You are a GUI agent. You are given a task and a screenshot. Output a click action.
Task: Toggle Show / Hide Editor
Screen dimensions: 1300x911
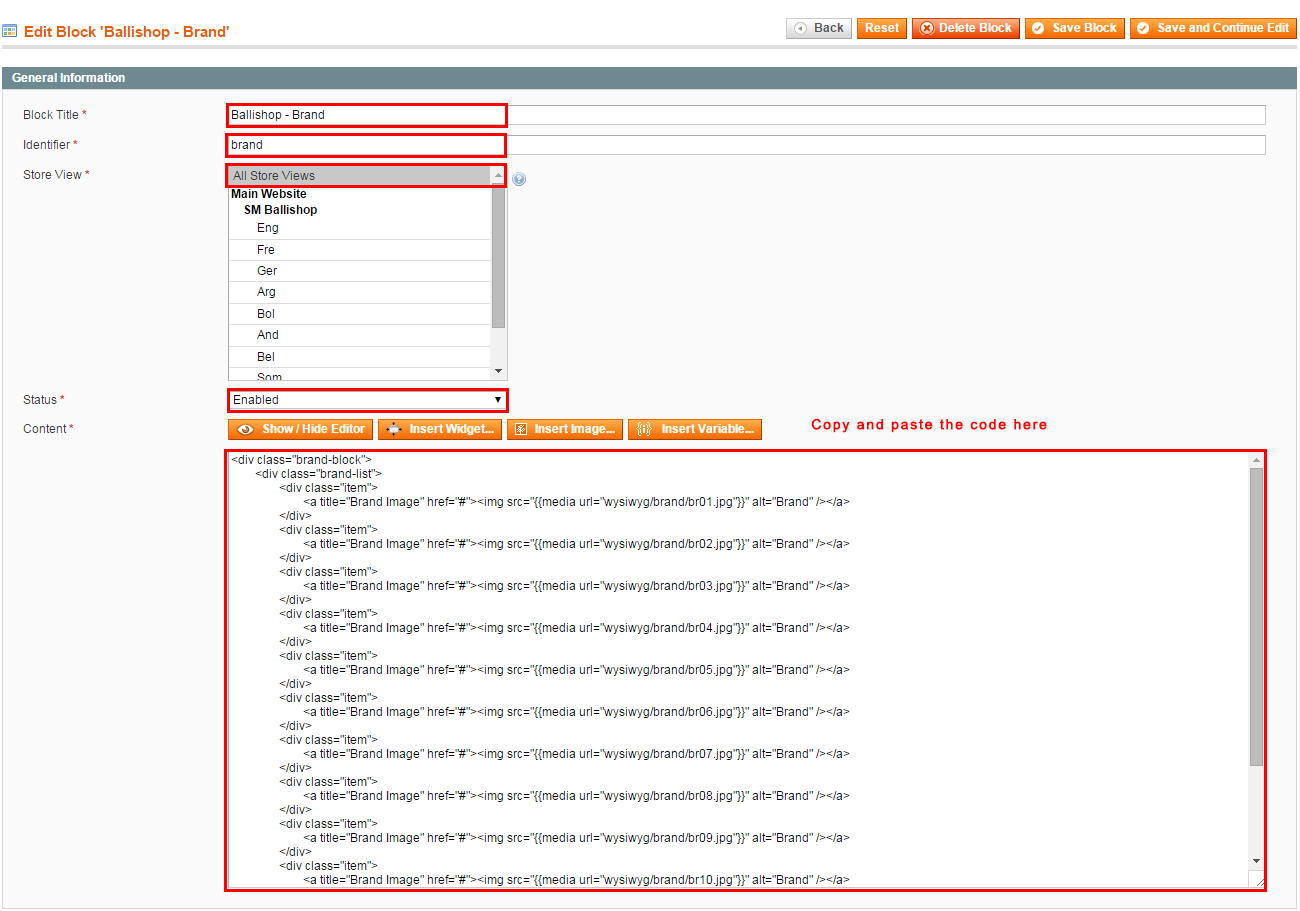(300, 429)
